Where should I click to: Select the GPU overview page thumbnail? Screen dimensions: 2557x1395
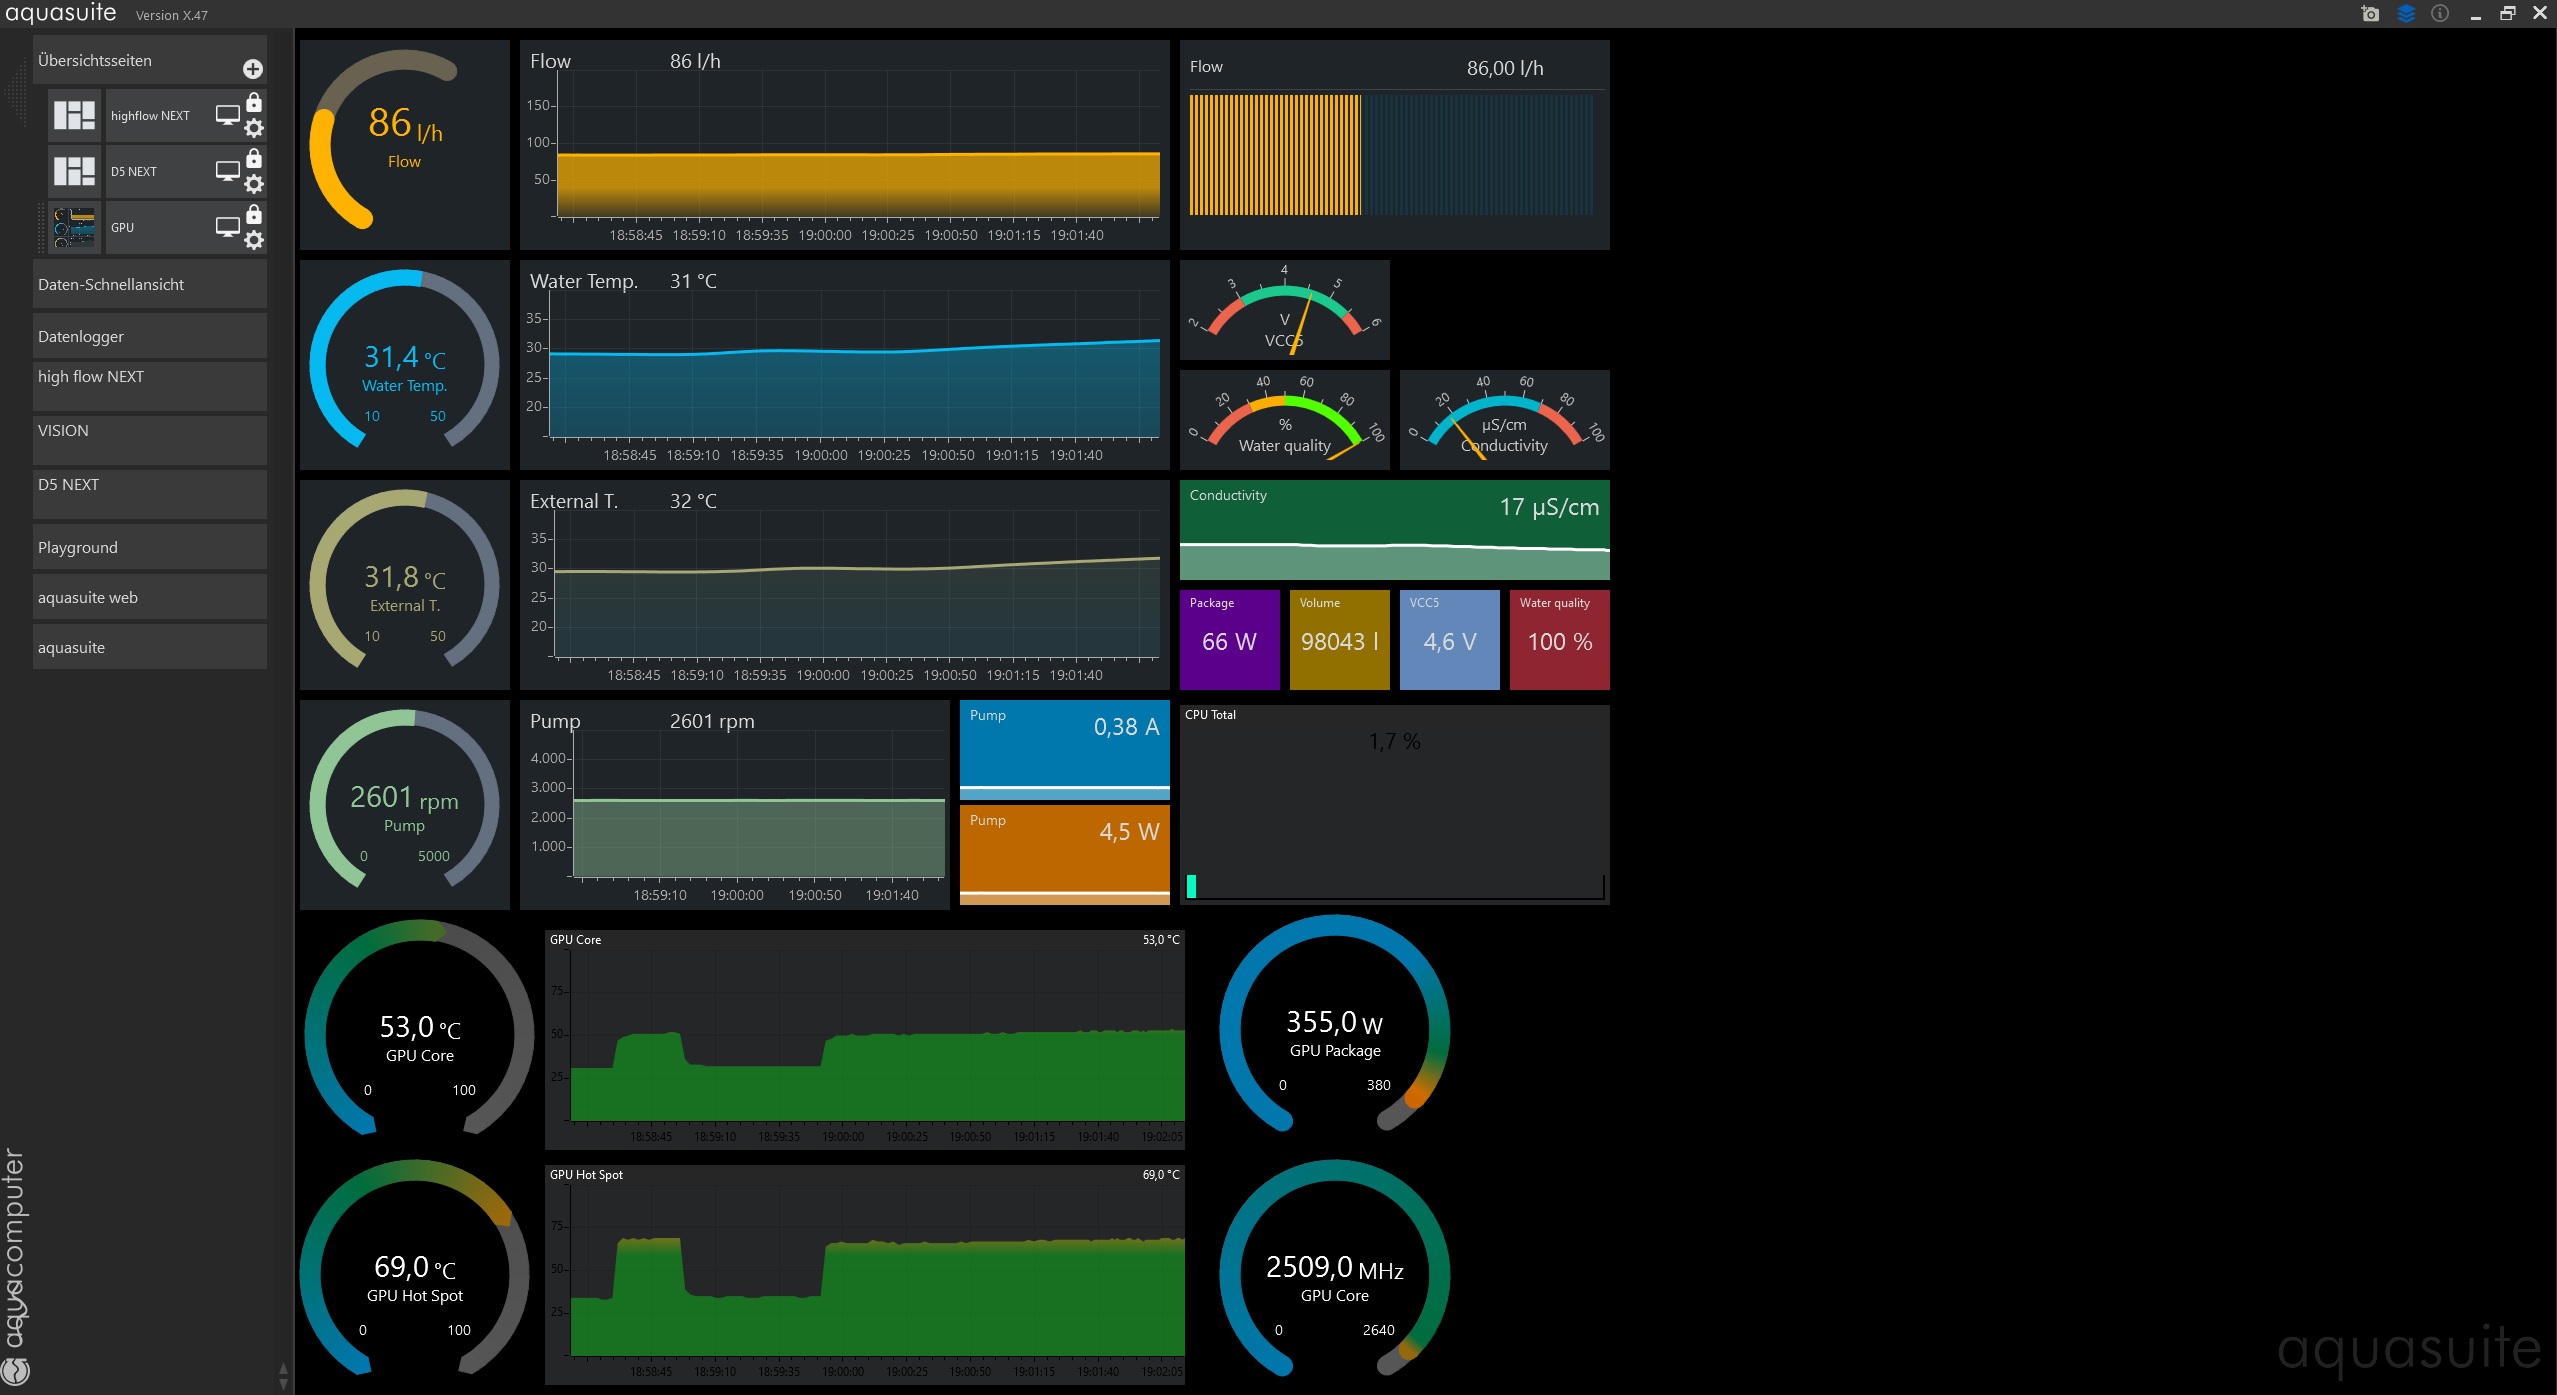[x=75, y=228]
